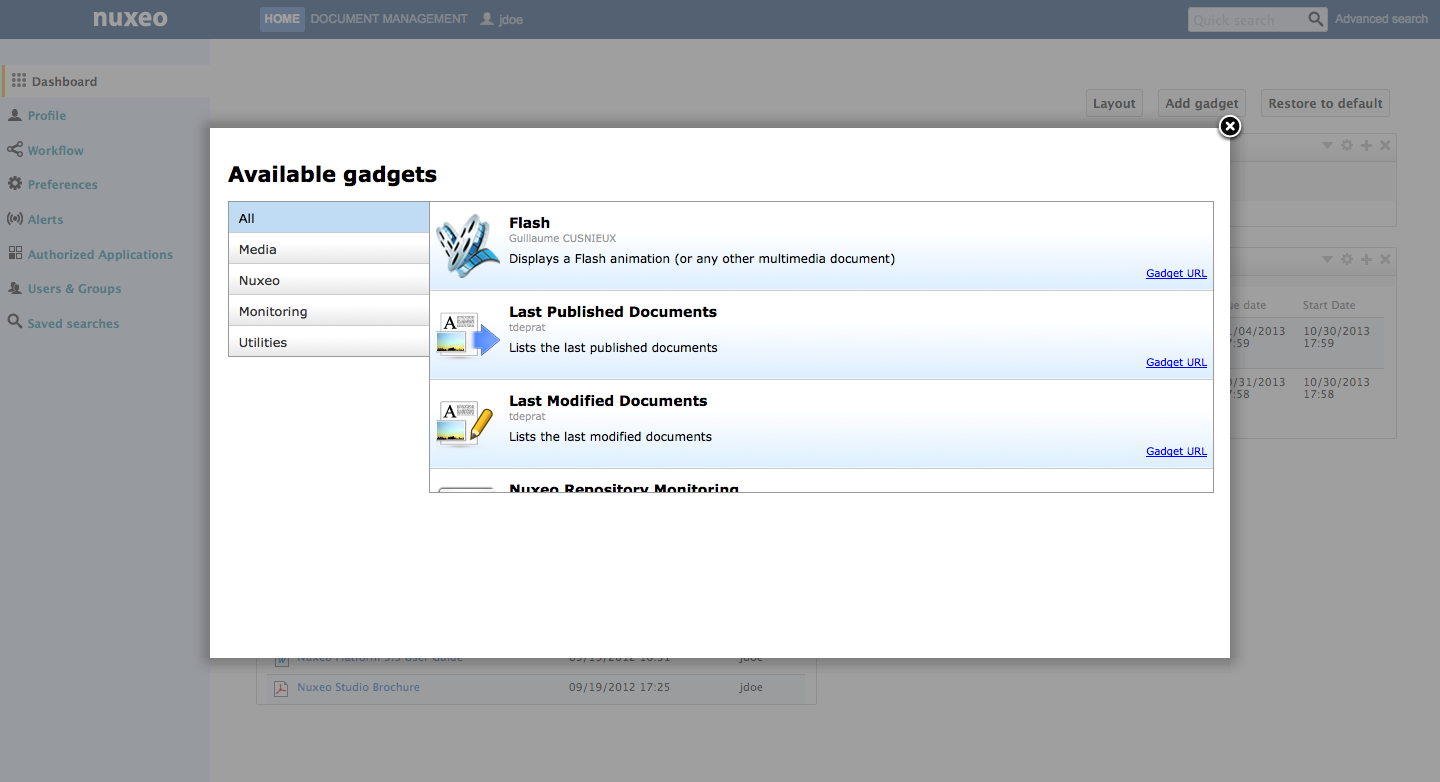Viewport: 1440px width, 782px height.
Task: Click the Workflow share icon
Action: click(15, 149)
